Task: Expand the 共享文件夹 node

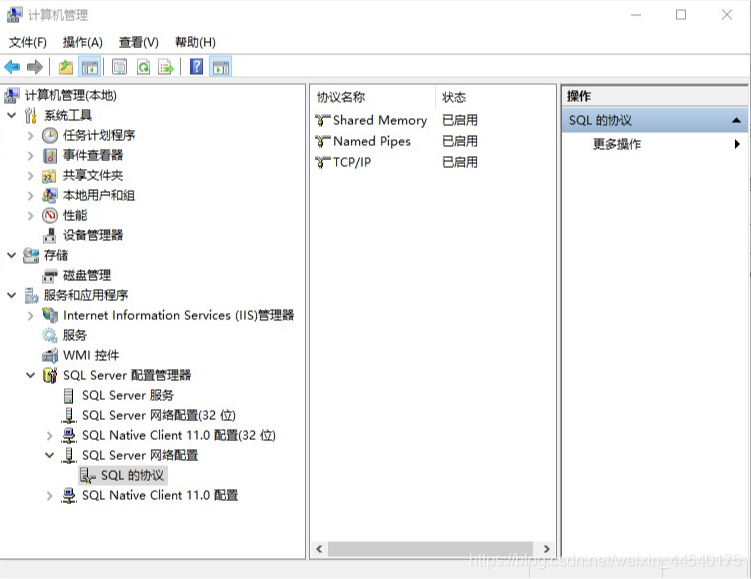Action: click(x=31, y=176)
